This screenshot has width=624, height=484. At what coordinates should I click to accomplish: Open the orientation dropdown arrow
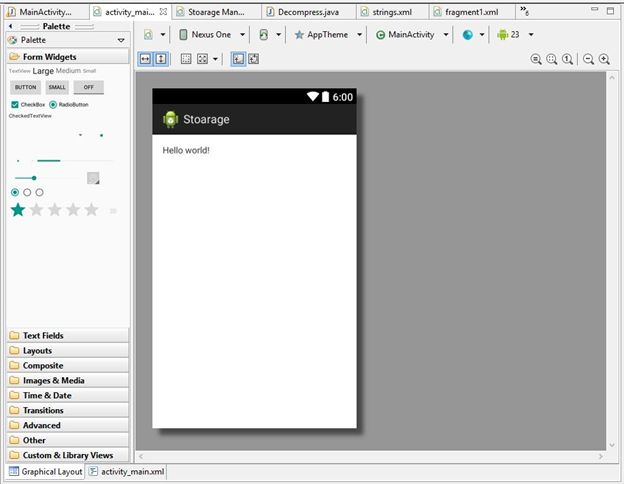click(279, 35)
